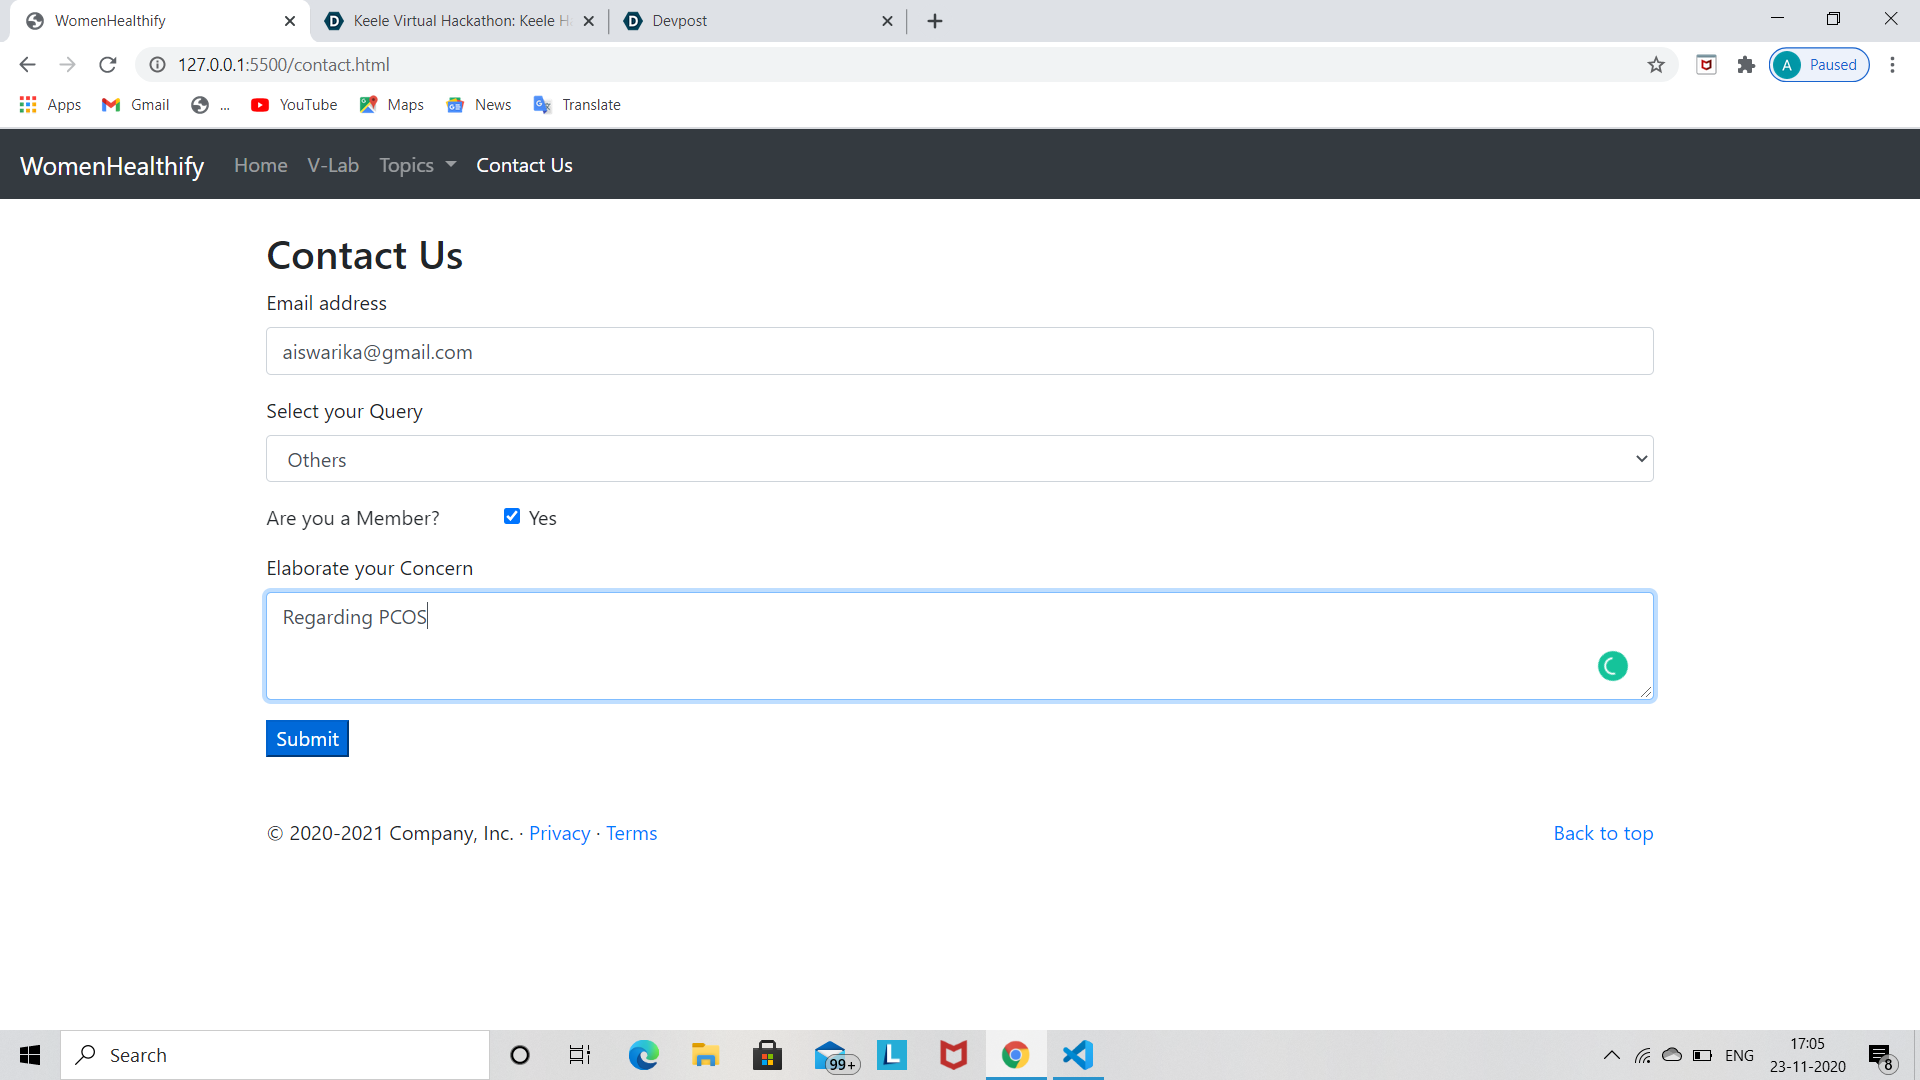
Task: Uncheck the Yes member checkbox
Action: 512,516
